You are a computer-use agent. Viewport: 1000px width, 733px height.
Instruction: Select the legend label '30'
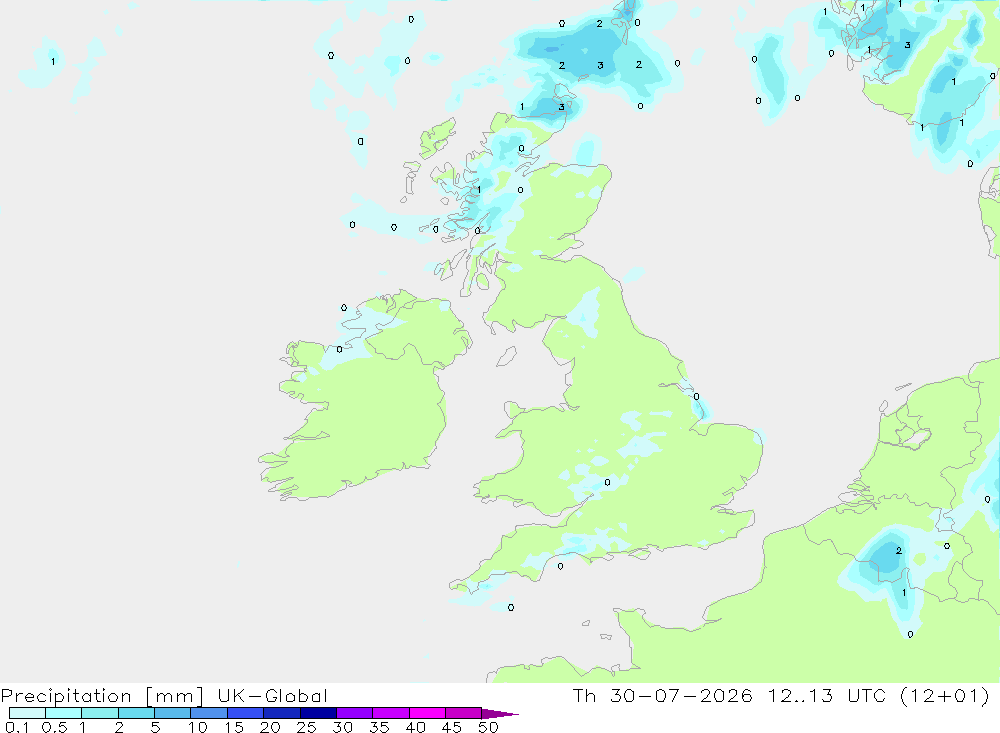pos(343,727)
